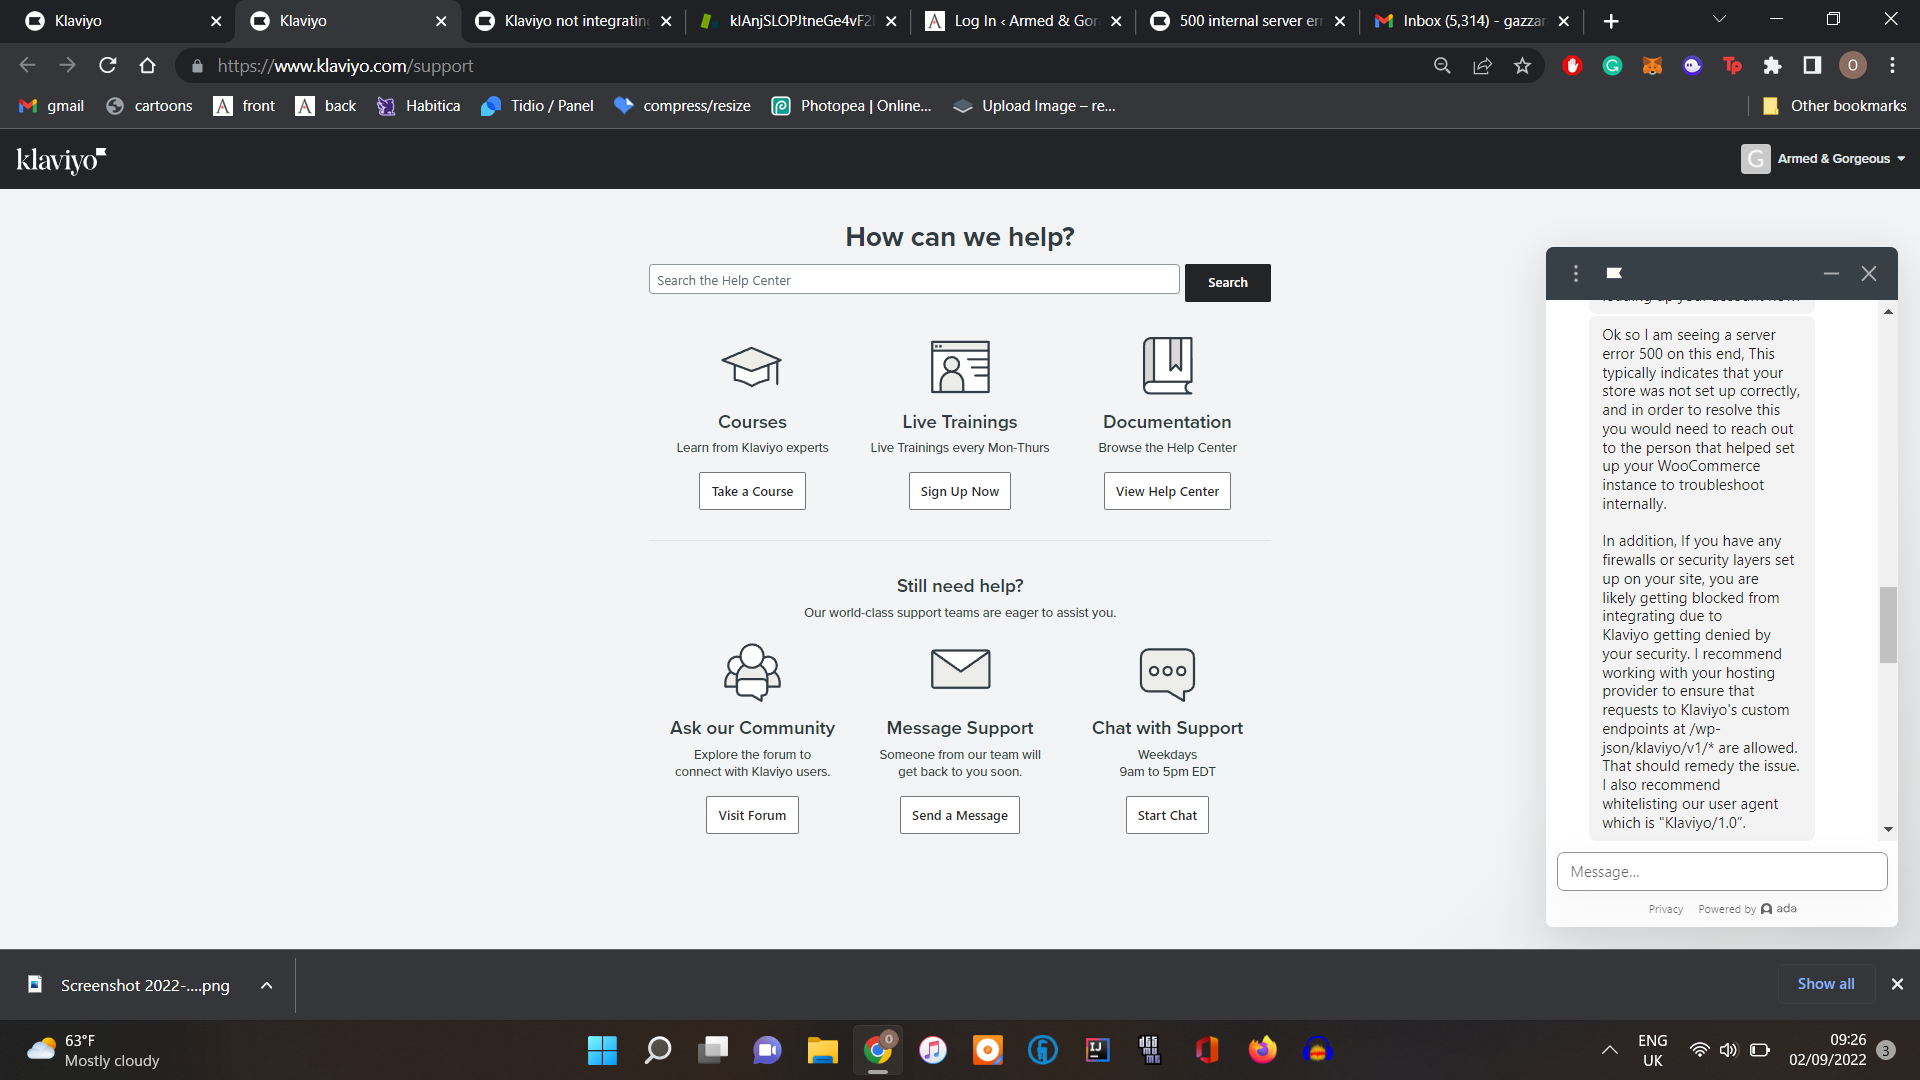Open chat widget options menu (three dots)
This screenshot has height=1080, width=1920.
coord(1576,273)
